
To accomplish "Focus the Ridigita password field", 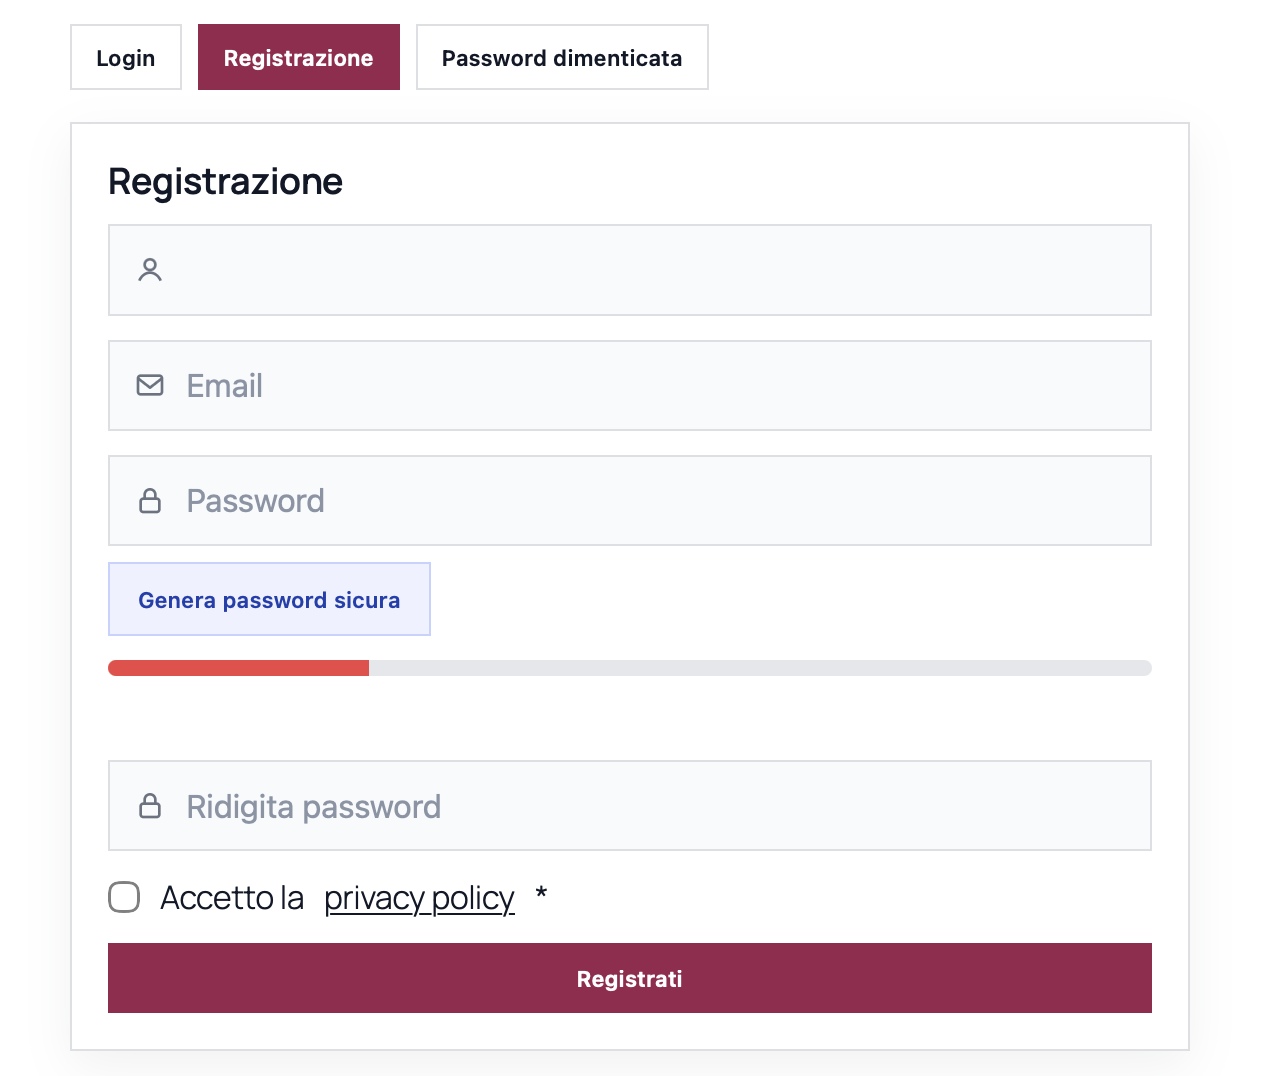I will click(x=650, y=806).
